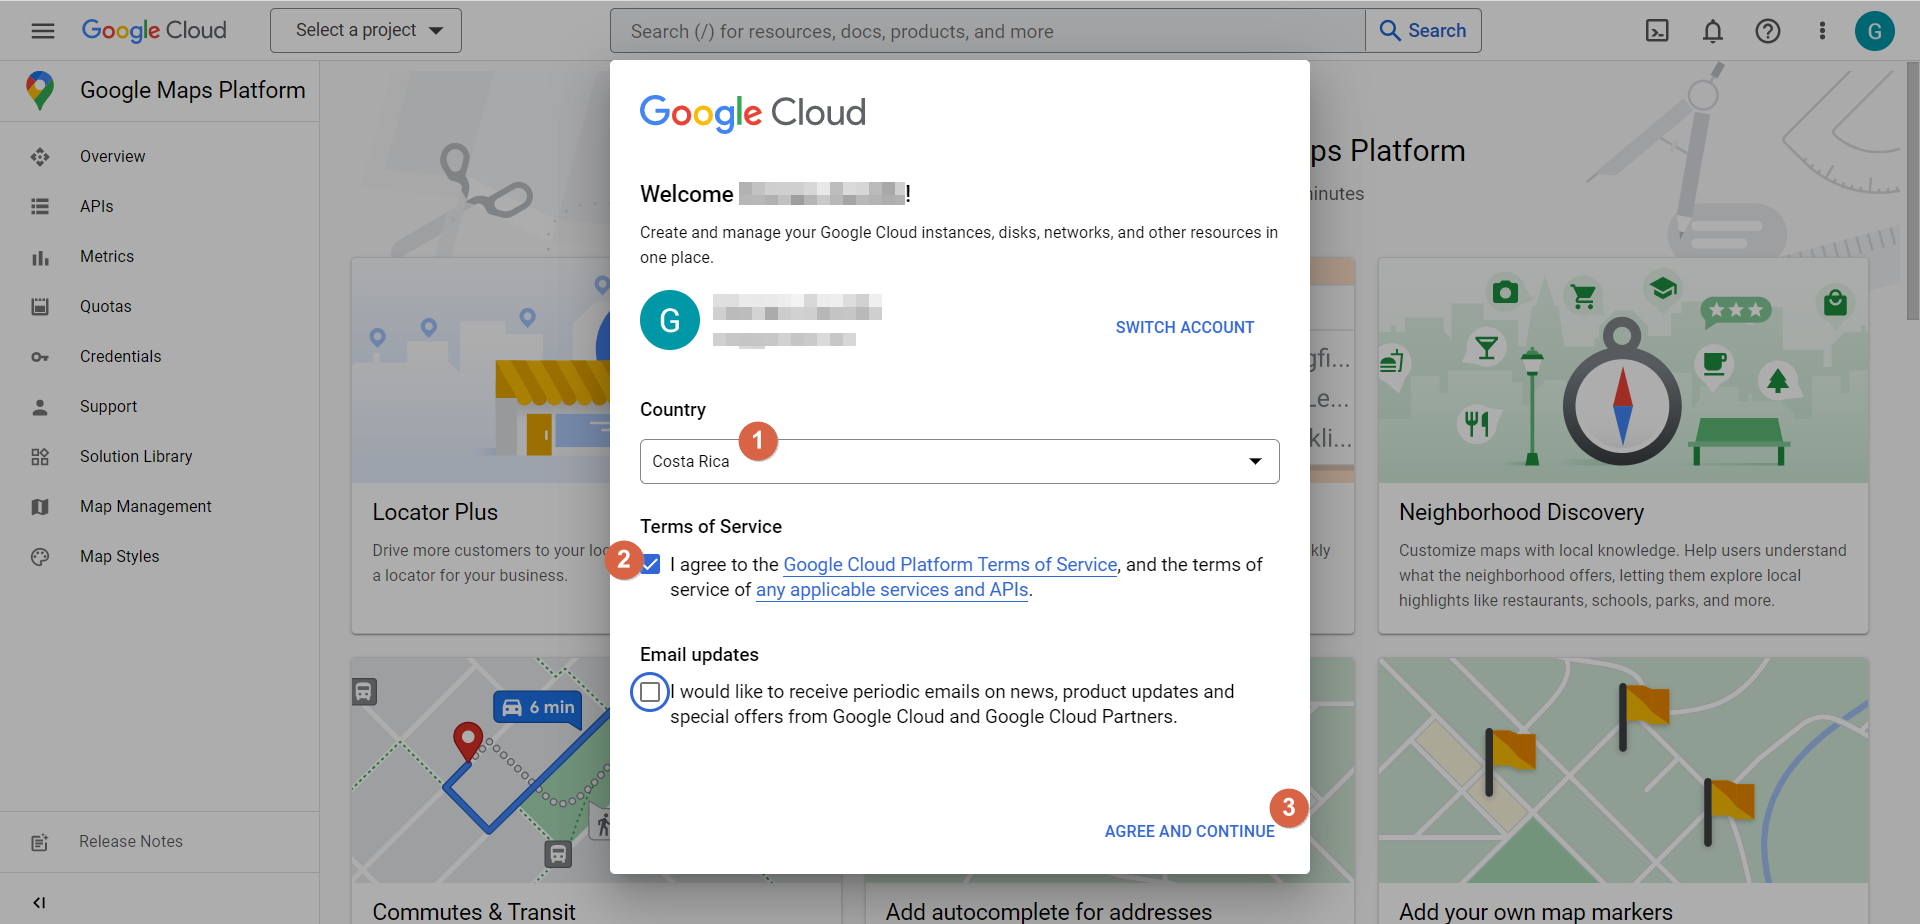
Task: Click the page vertical scrollbar
Action: click(1912, 190)
